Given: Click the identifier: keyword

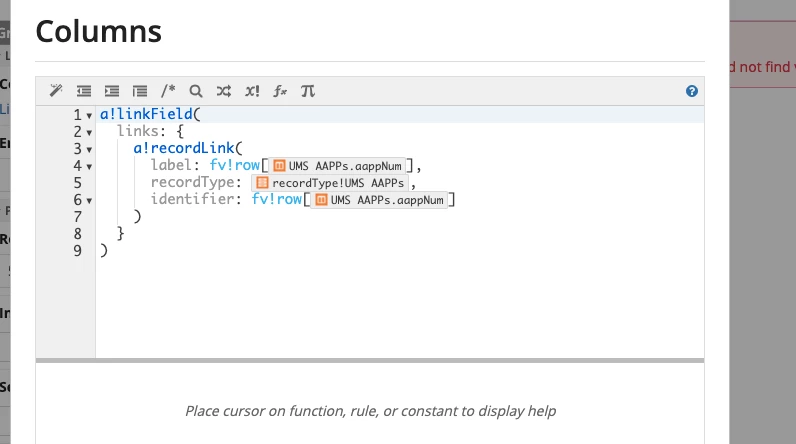Looking at the screenshot, I should [196, 199].
